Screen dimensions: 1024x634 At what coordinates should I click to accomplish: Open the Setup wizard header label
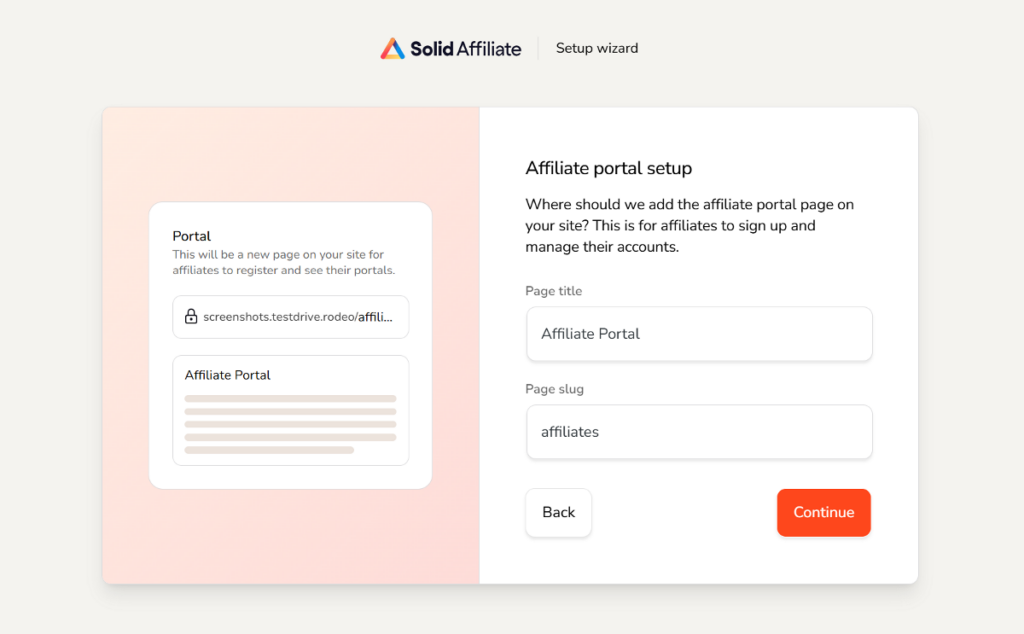596,47
